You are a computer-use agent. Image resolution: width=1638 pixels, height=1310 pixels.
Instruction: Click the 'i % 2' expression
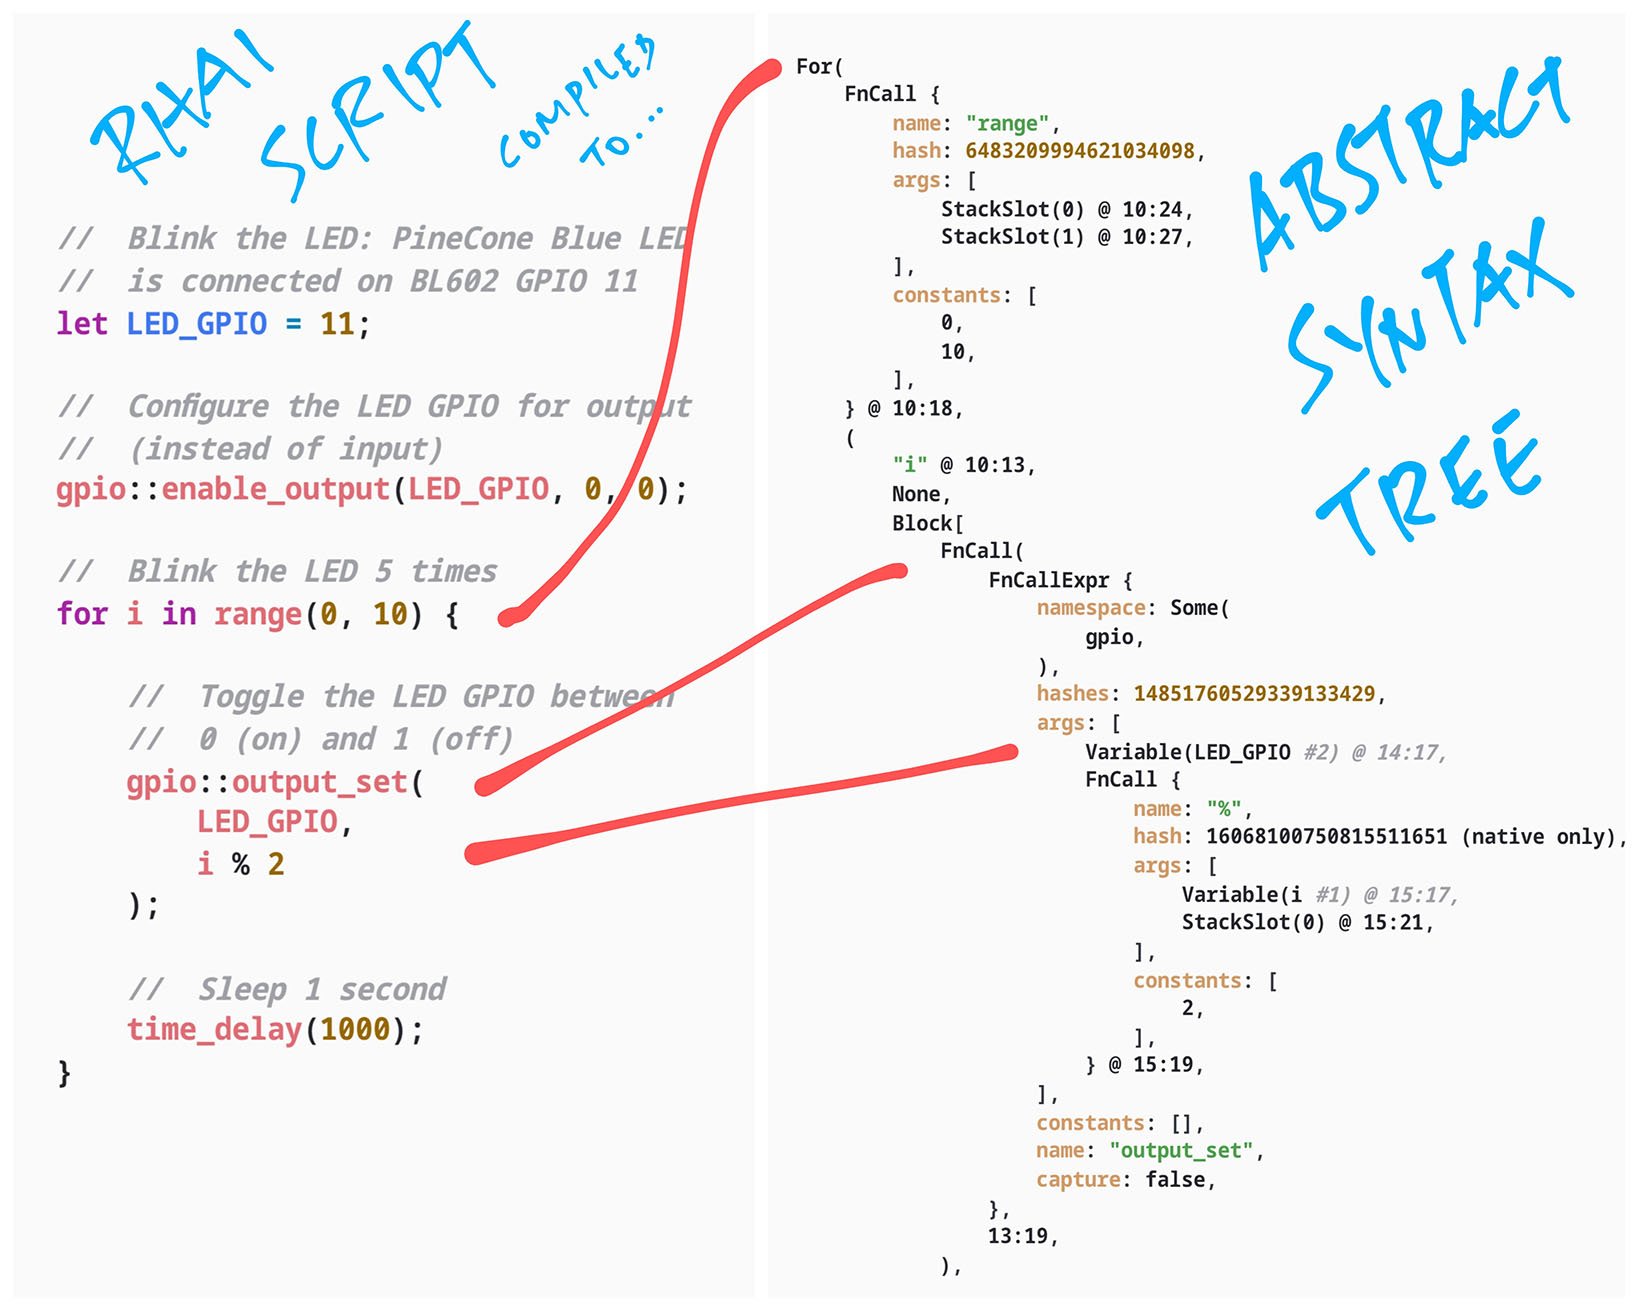(241, 863)
